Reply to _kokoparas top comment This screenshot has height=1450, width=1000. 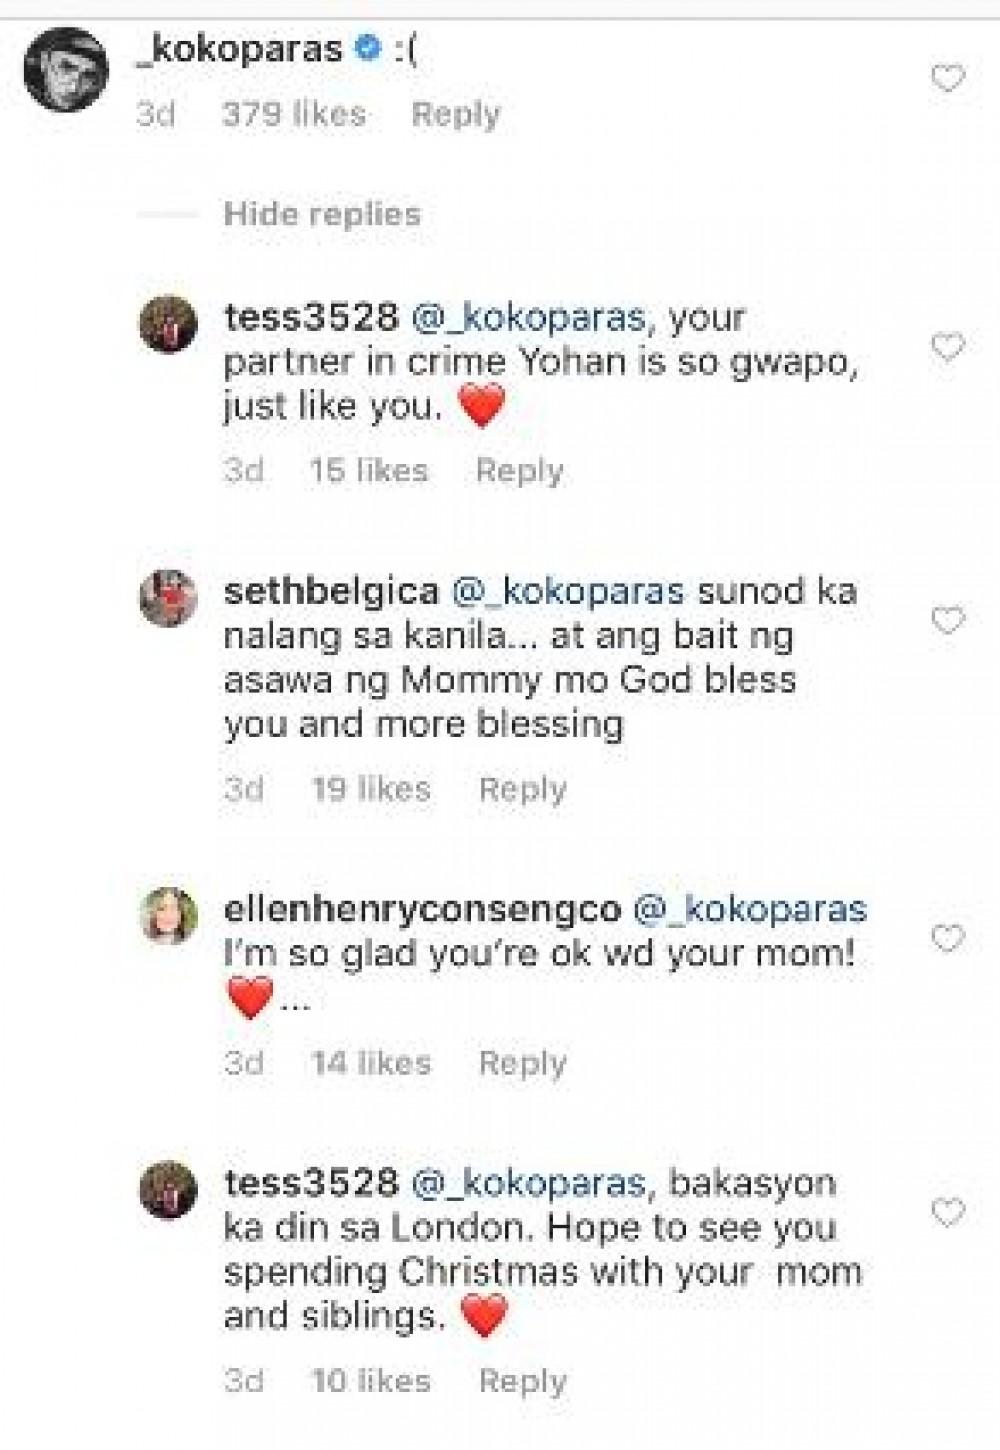coord(455,114)
